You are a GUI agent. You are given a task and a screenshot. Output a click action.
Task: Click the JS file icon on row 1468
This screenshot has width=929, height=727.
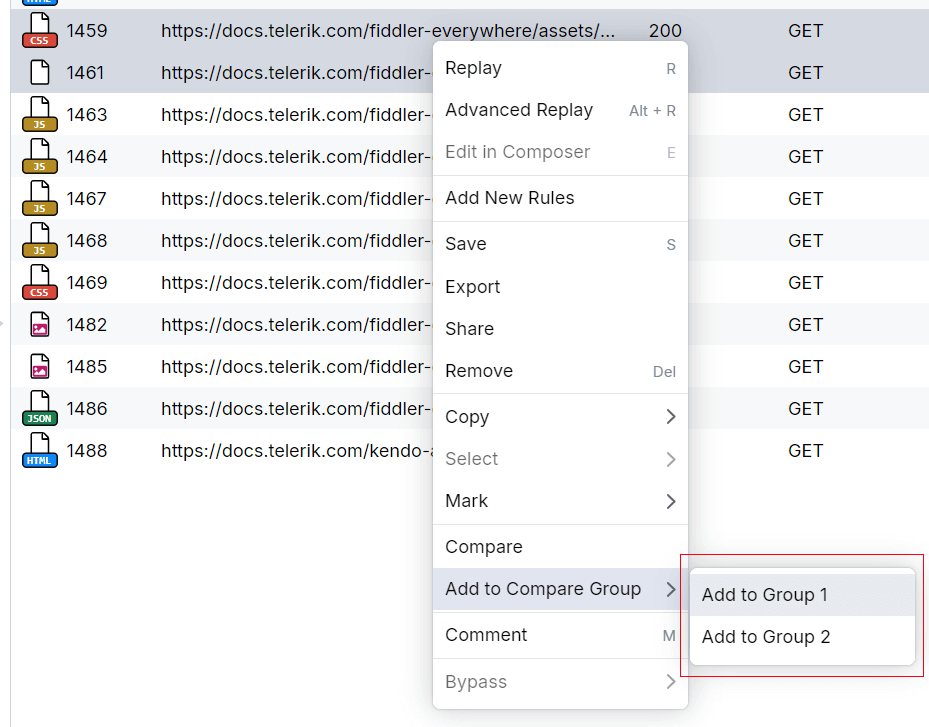pos(40,240)
